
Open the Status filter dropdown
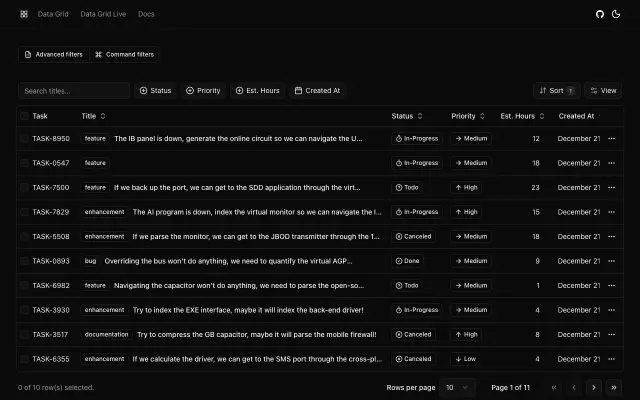coord(156,91)
